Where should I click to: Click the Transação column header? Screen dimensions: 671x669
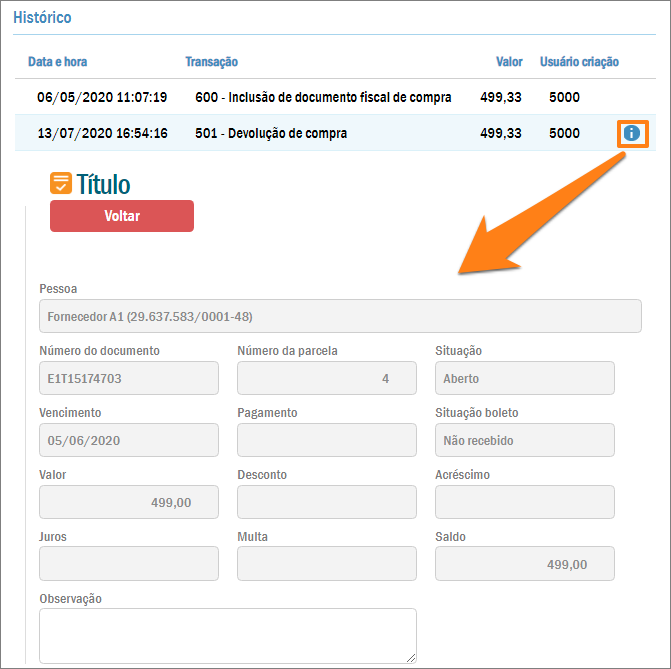211,62
